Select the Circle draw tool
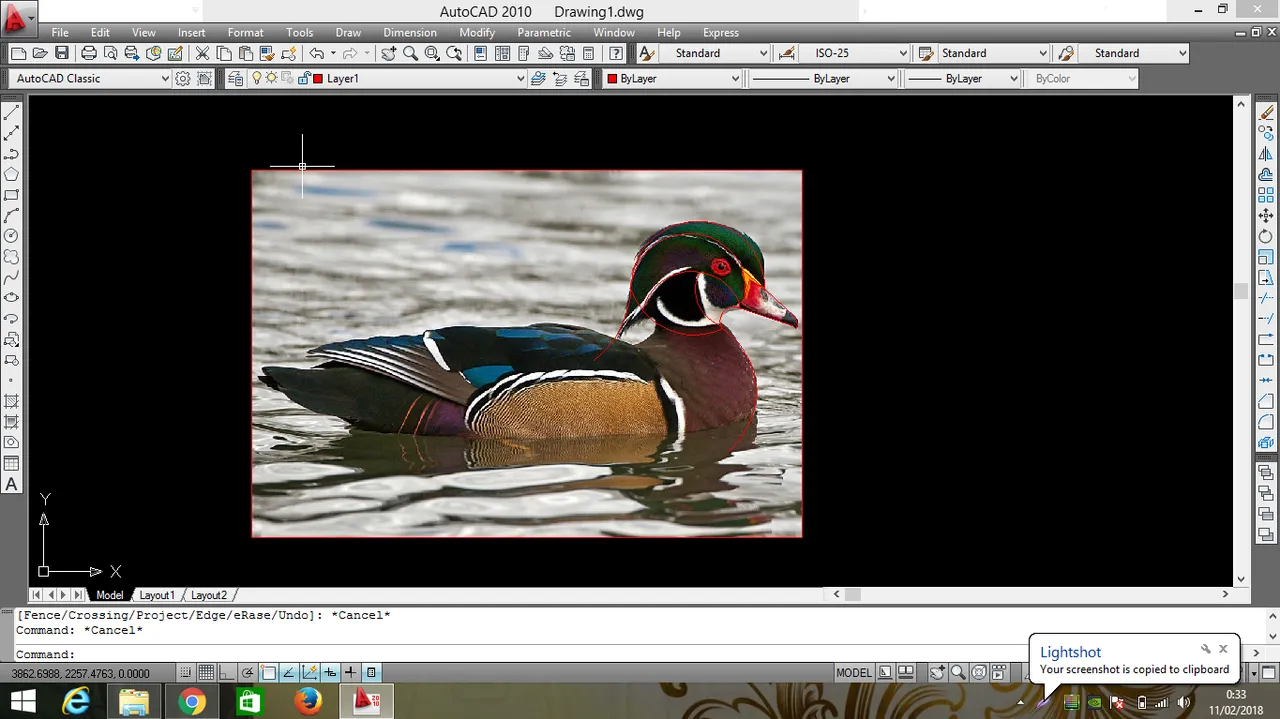Screen dimensions: 1280x719 (x=12, y=236)
